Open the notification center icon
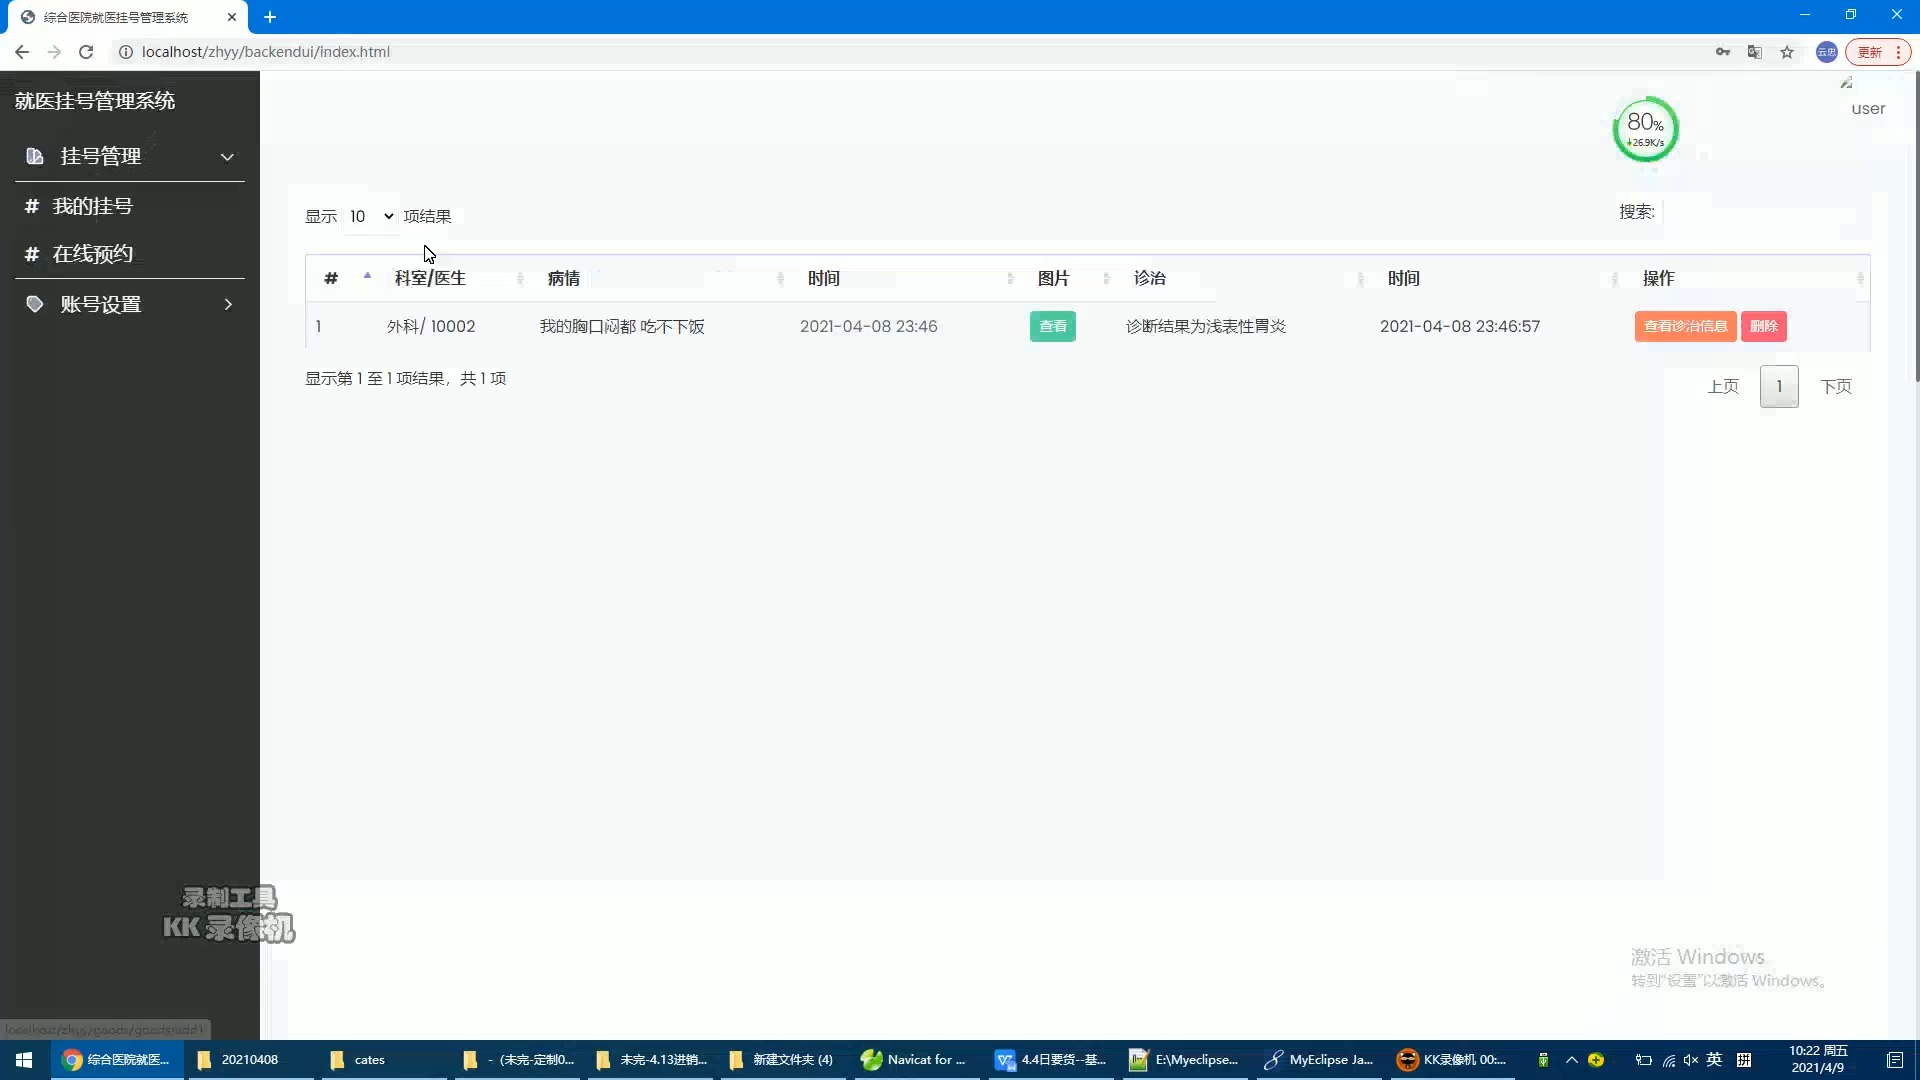Image resolution: width=1920 pixels, height=1080 pixels. pos(1895,1060)
